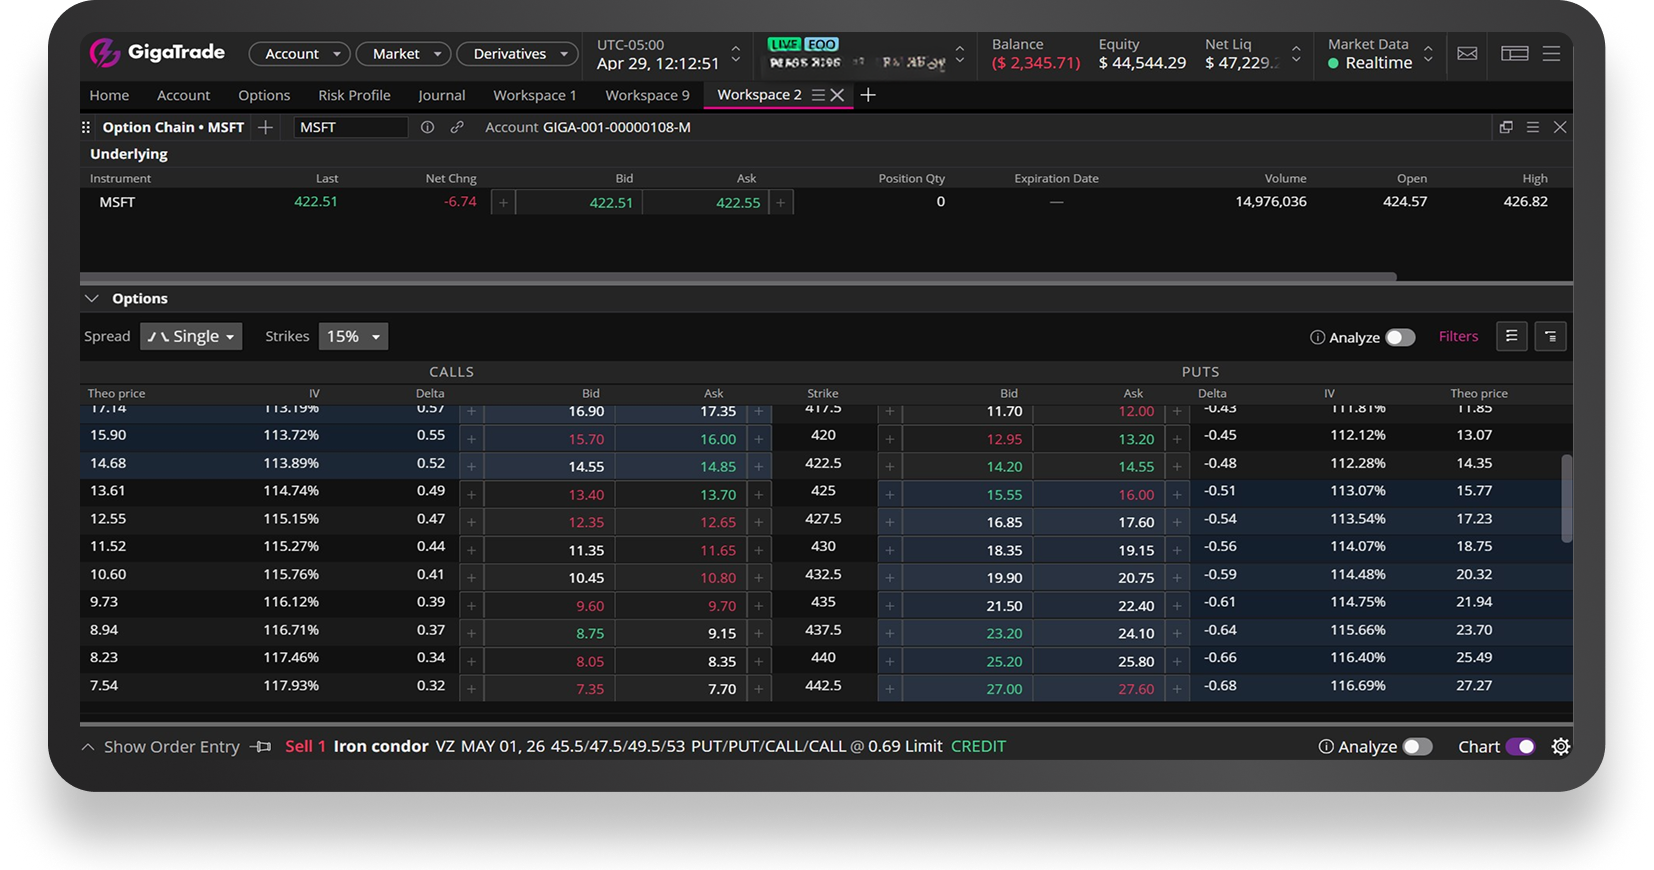The width and height of the screenshot is (1654, 870).
Task: Collapse the Options section chevron
Action: 92,299
